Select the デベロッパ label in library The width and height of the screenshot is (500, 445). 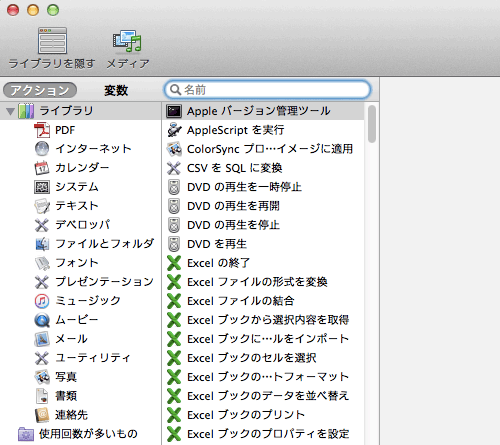[x=83, y=225]
